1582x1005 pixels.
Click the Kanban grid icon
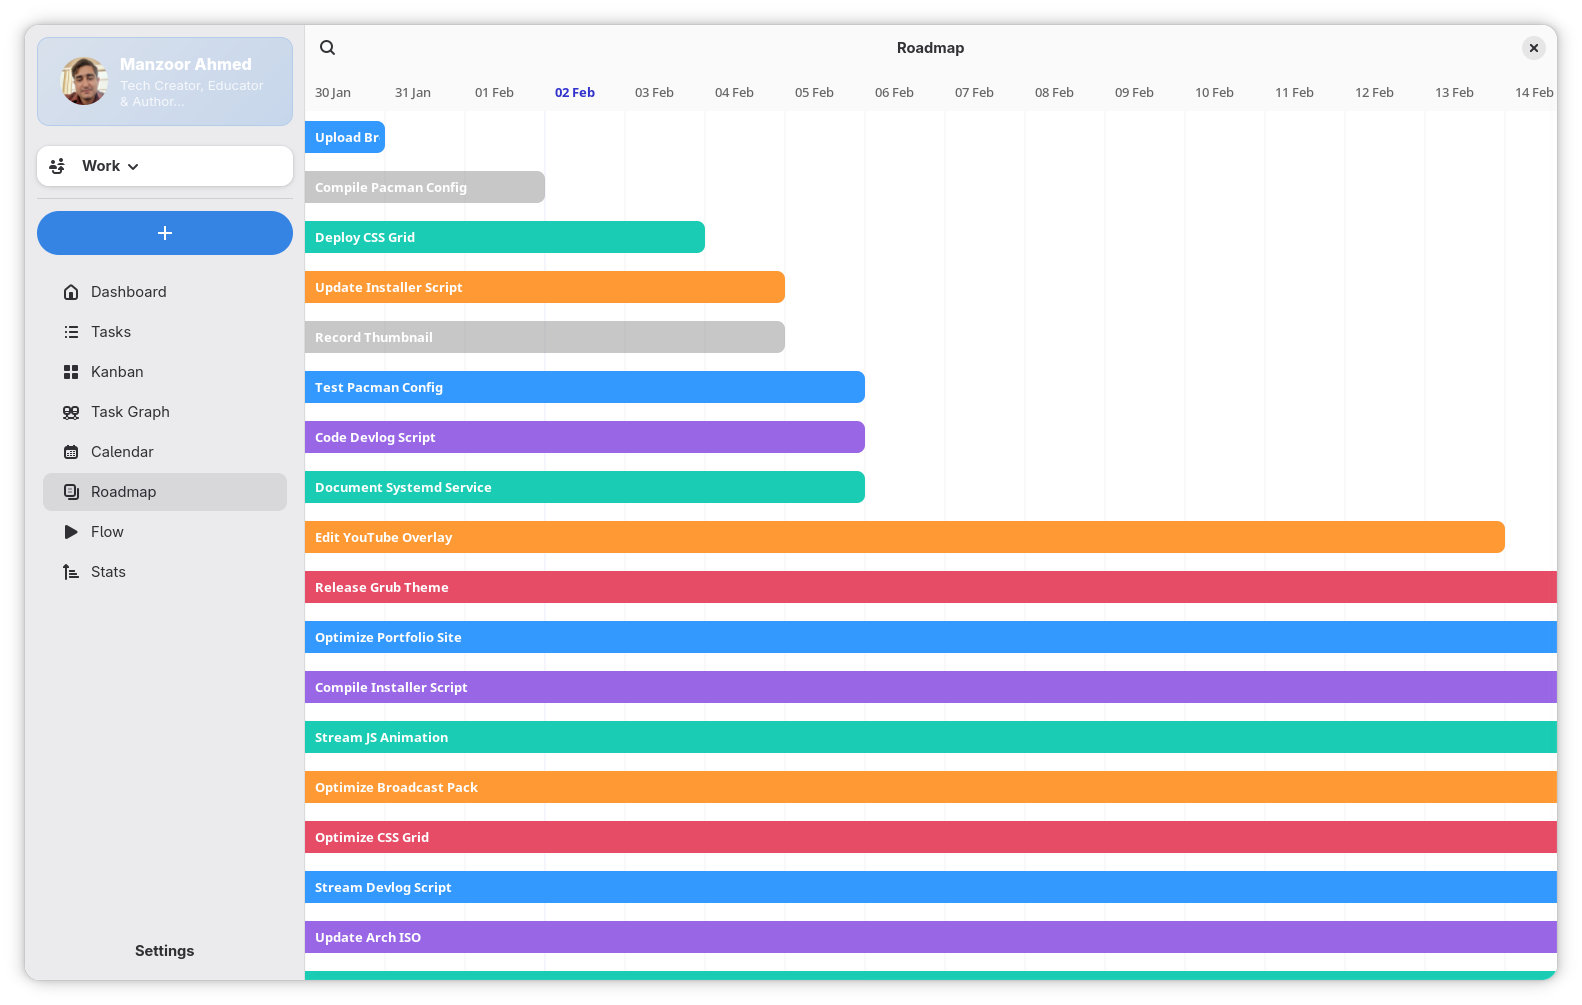click(71, 372)
